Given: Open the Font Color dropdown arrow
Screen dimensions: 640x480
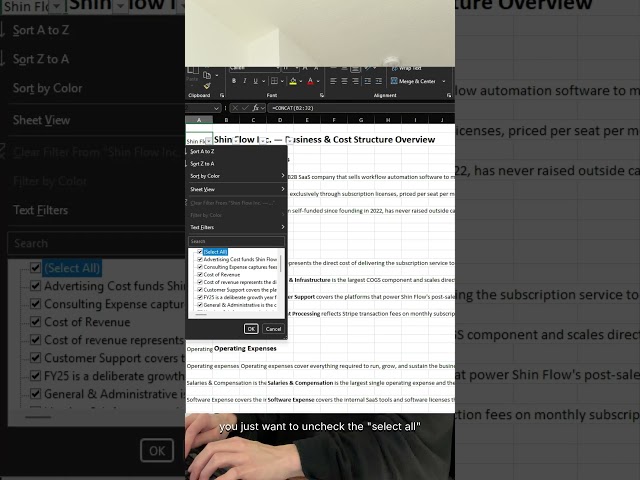Looking at the screenshot, I should click(x=318, y=81).
